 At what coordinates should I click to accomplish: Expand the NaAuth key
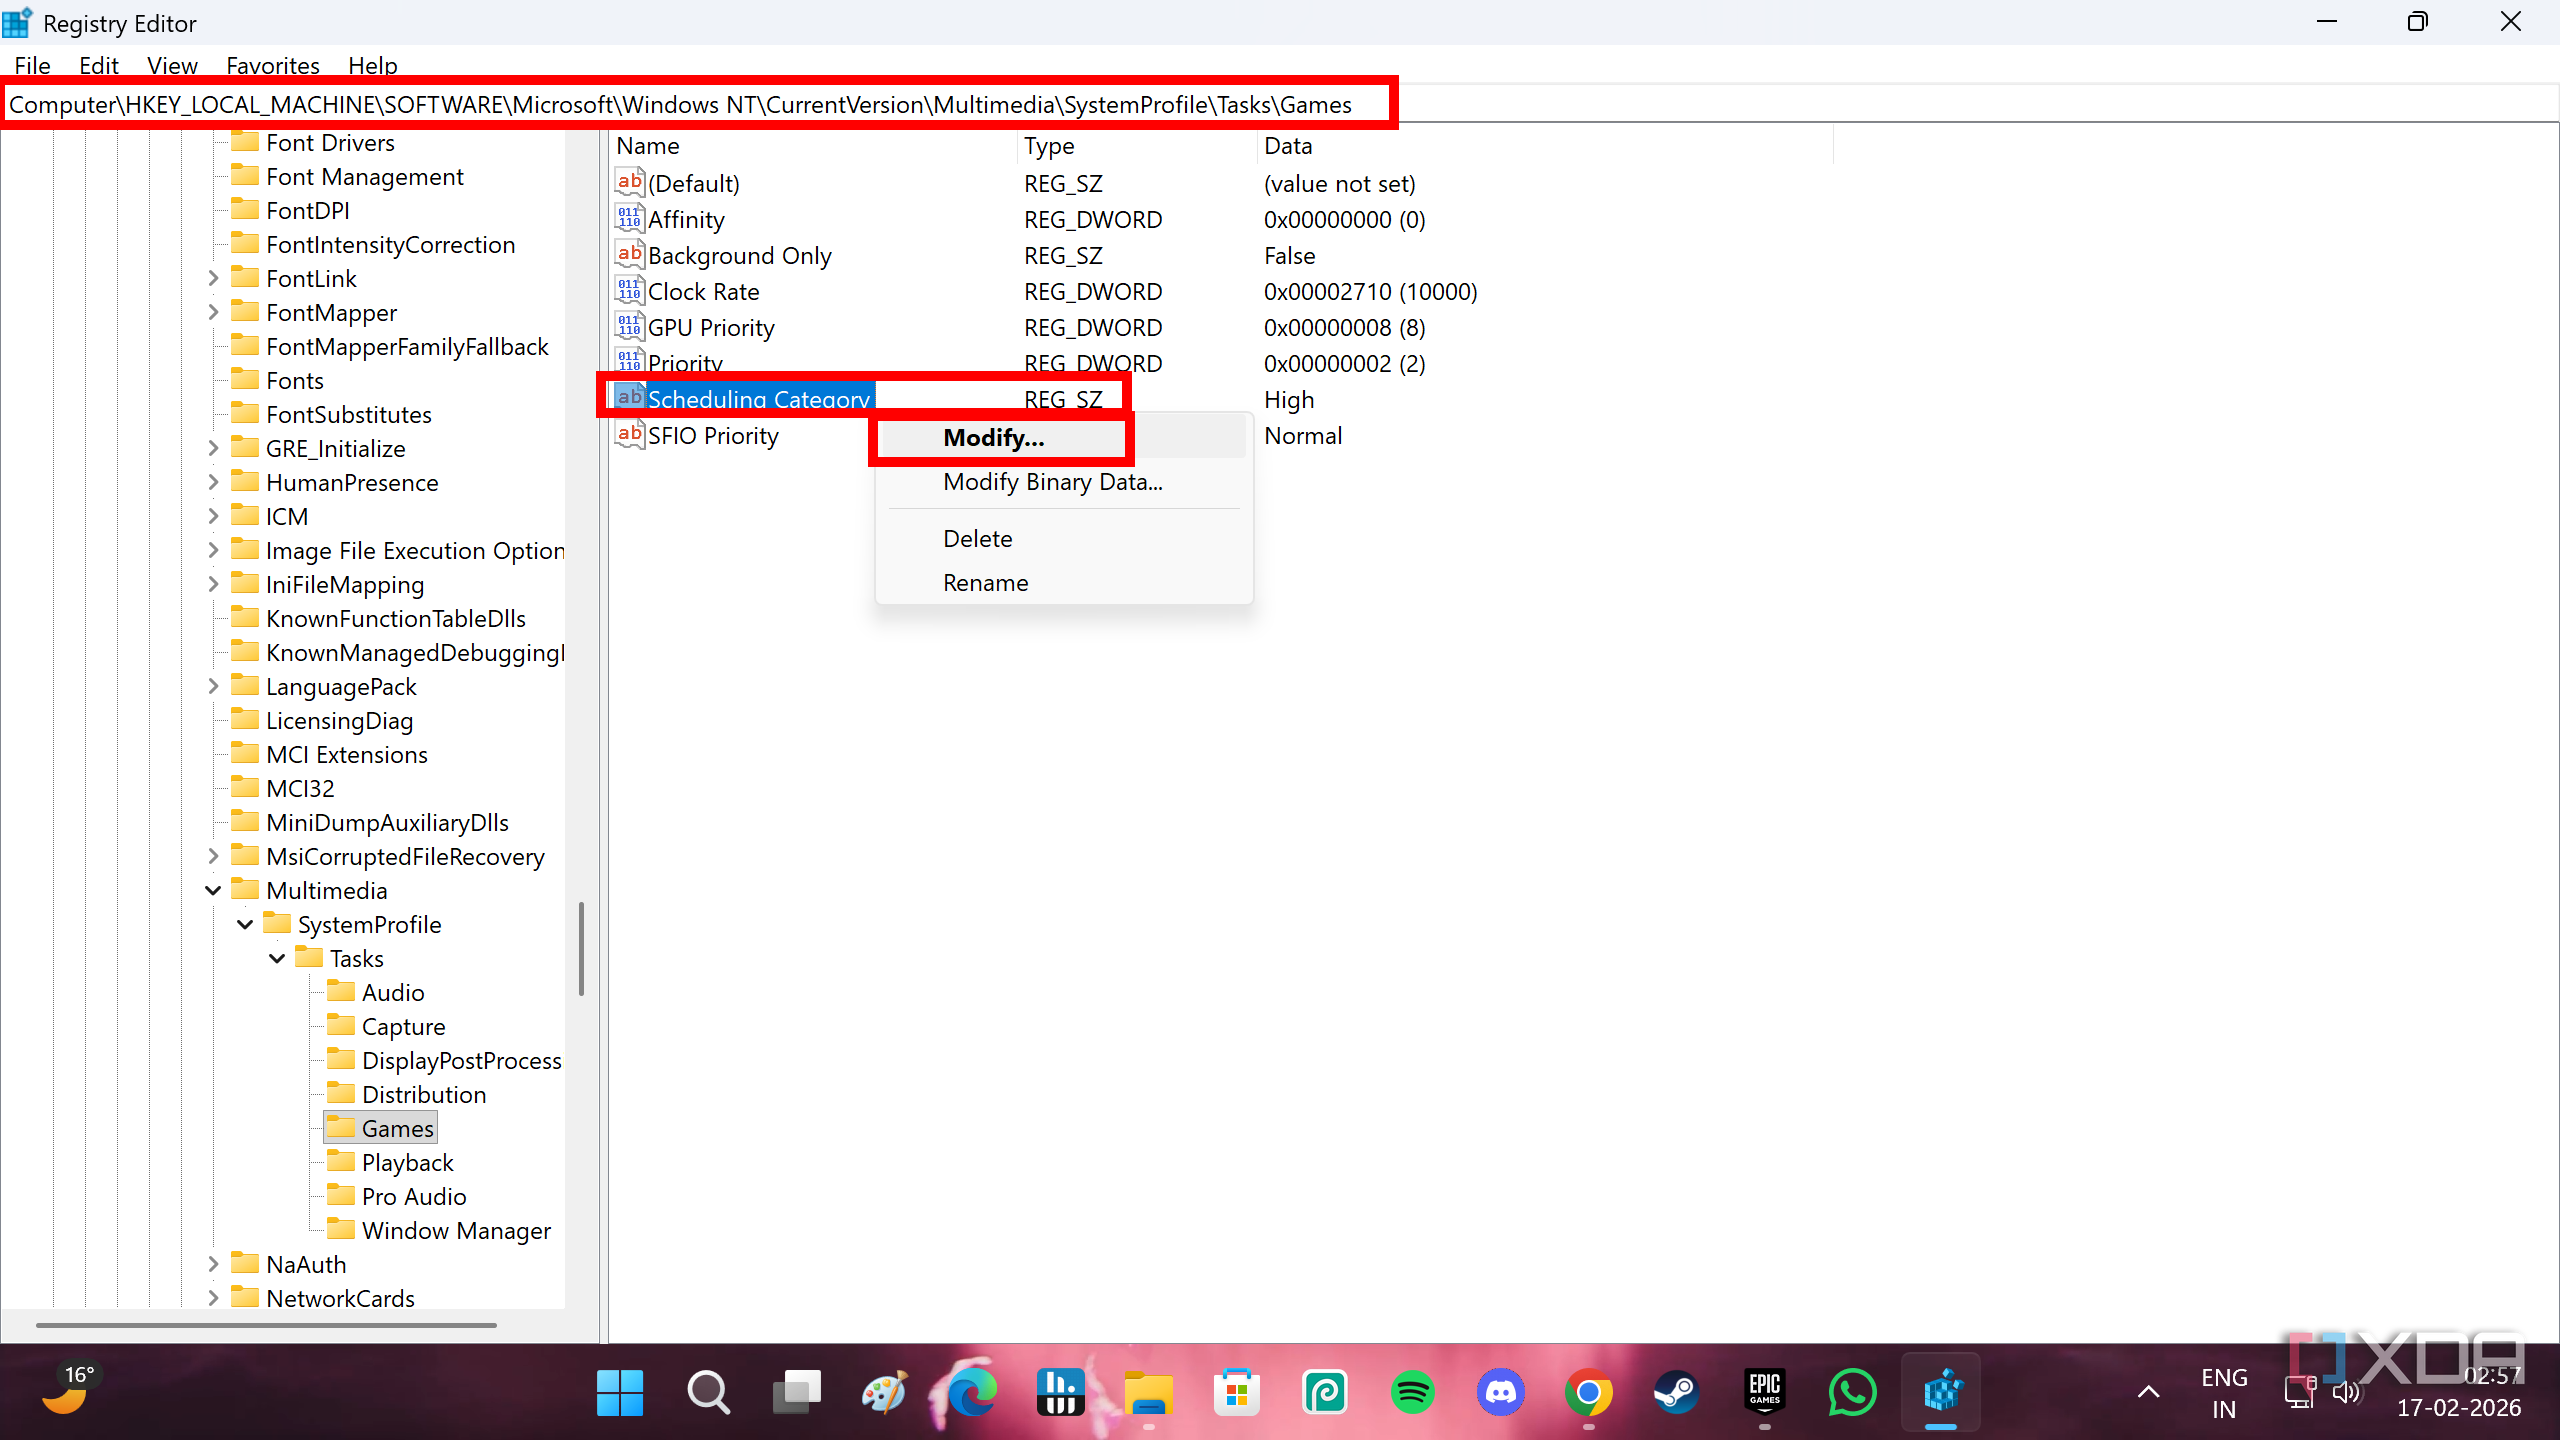213,1264
